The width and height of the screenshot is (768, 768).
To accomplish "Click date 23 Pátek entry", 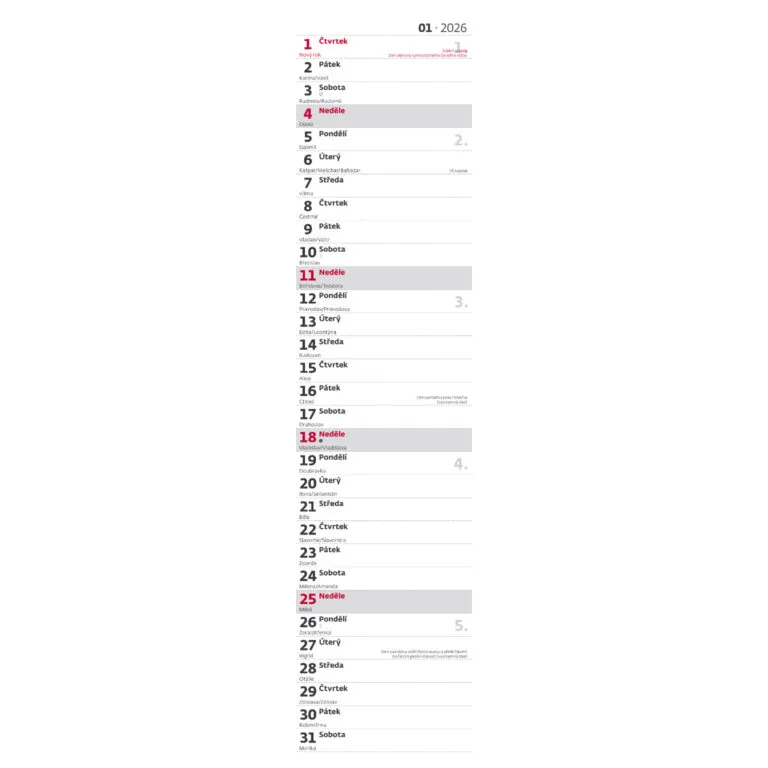I will (384, 554).
